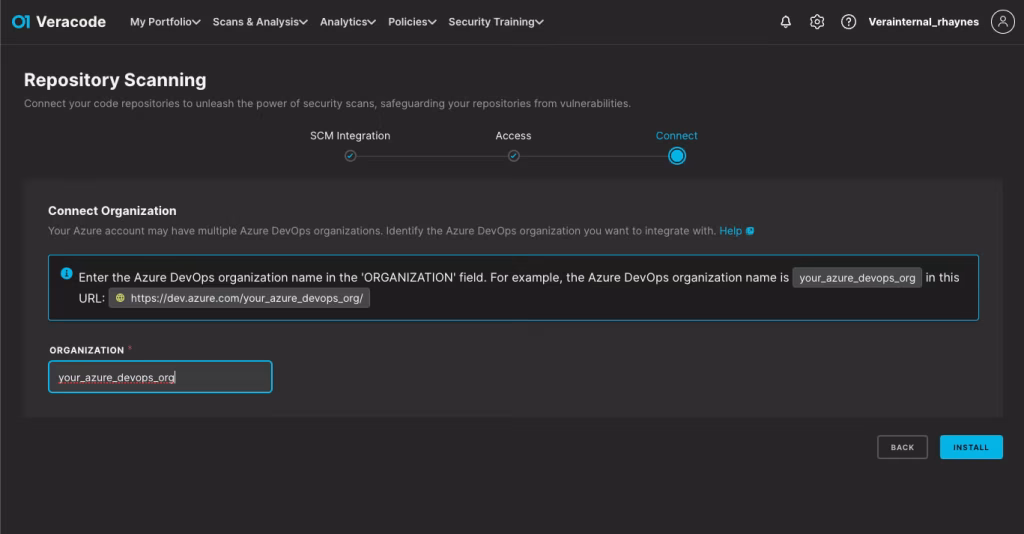Click the external link icon beside Help
Viewport: 1024px width, 534px height.
(x=750, y=231)
